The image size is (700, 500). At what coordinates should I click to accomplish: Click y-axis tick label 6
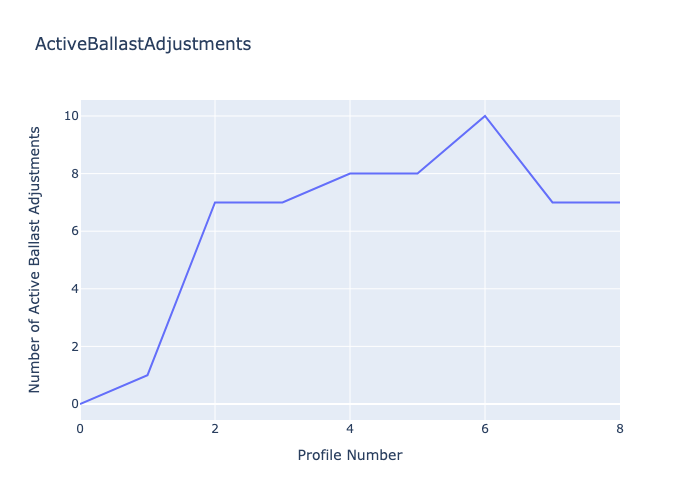[x=75, y=231]
